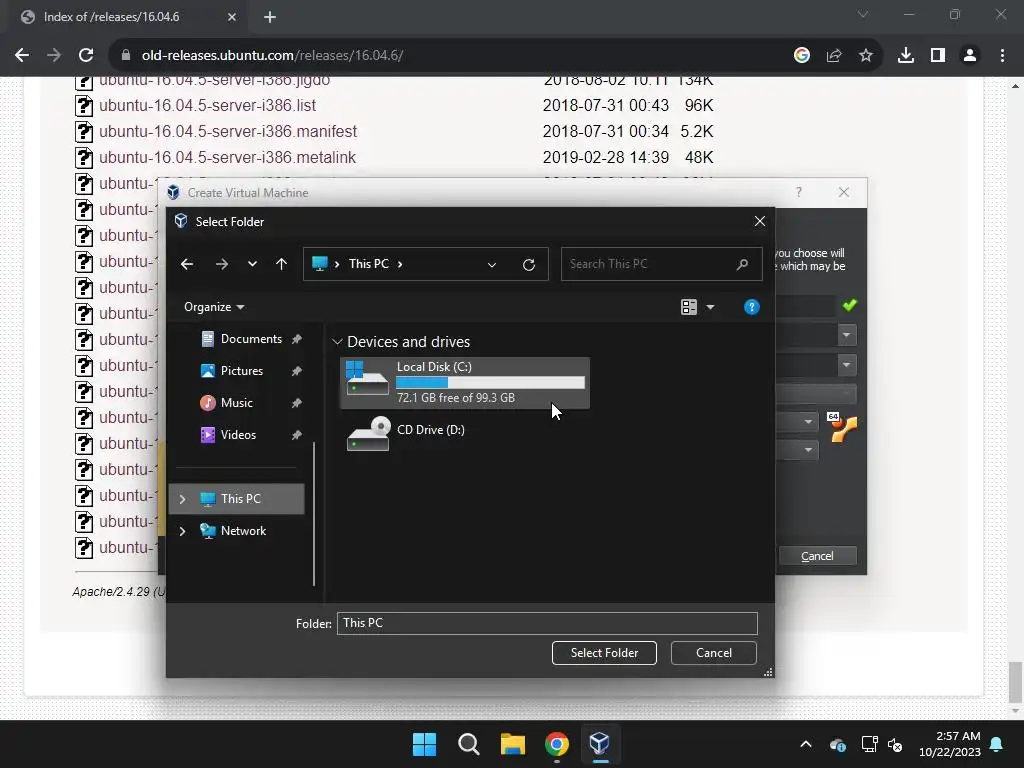Click the search magnifier in folder dialog
Viewport: 1024px width, 768px height.
pos(743,264)
